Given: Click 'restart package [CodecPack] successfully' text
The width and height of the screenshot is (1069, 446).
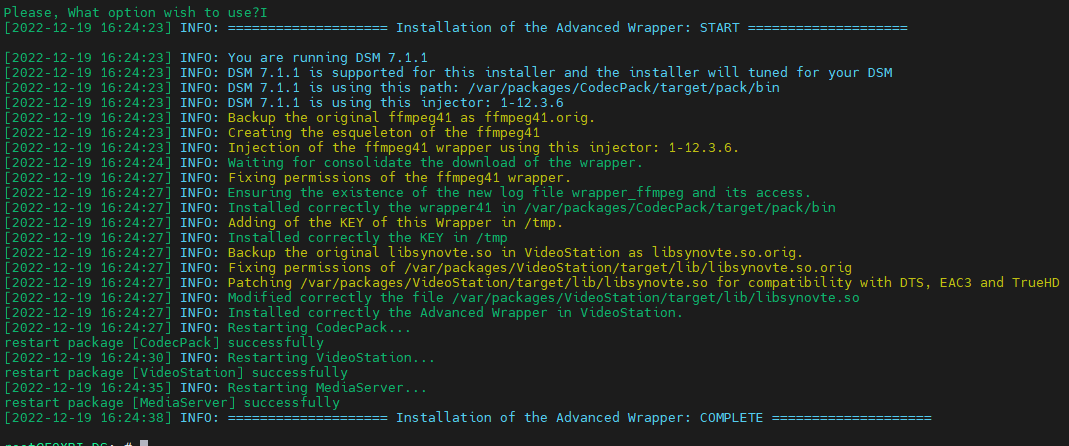Looking at the screenshot, I should (x=164, y=342).
